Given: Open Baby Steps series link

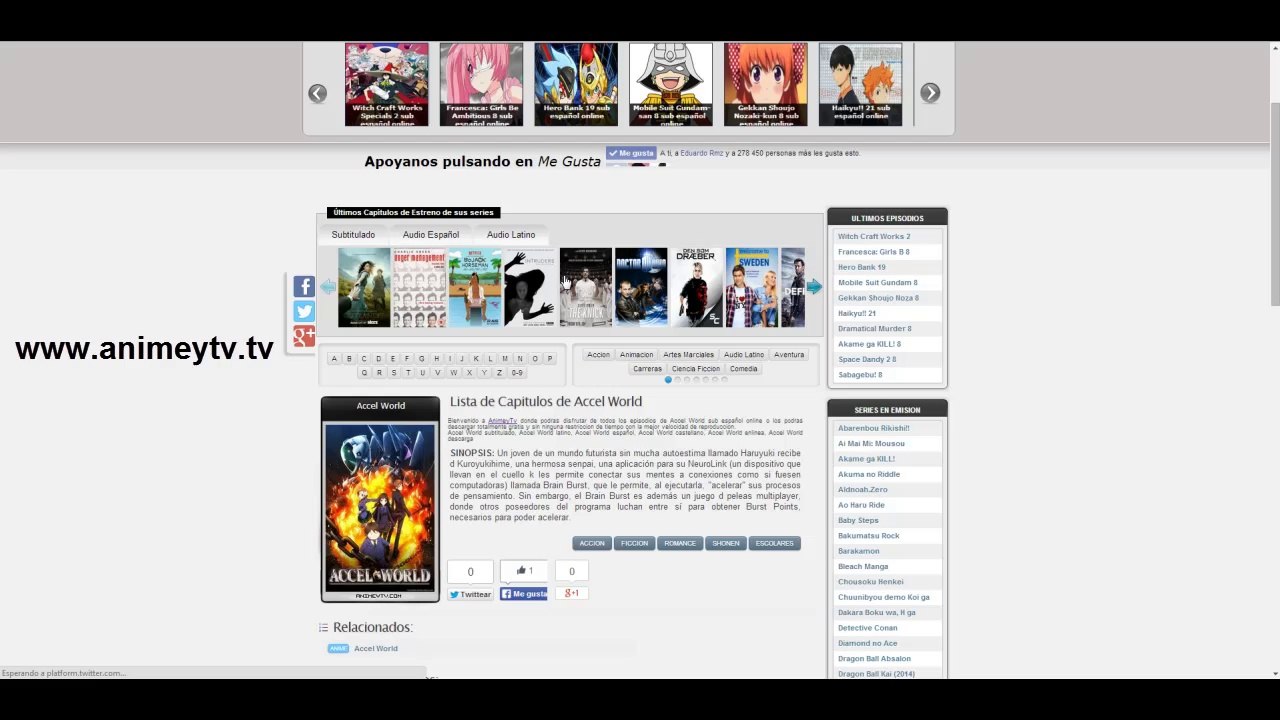Looking at the screenshot, I should click(858, 520).
